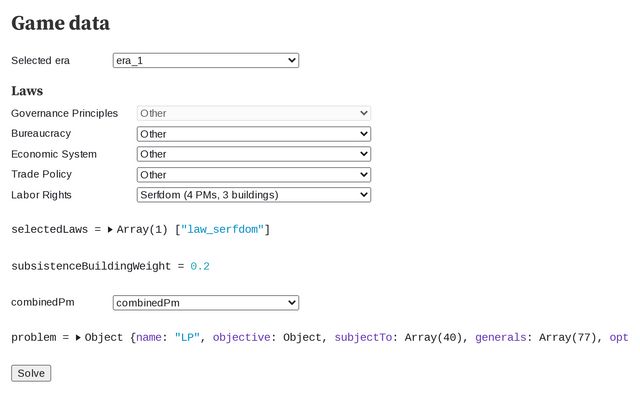Open the Economic System dropdown
The width and height of the screenshot is (640, 400).
tap(253, 154)
